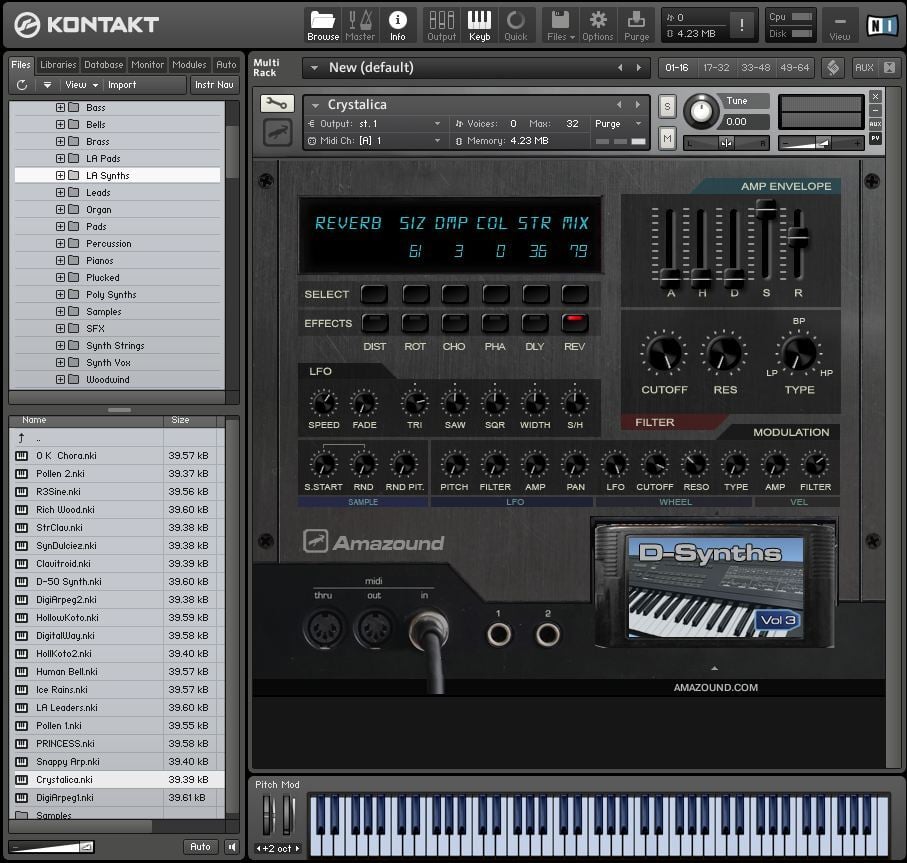Adjust the amp envelope Release slider
Viewport: 907px width, 863px height.
798,237
